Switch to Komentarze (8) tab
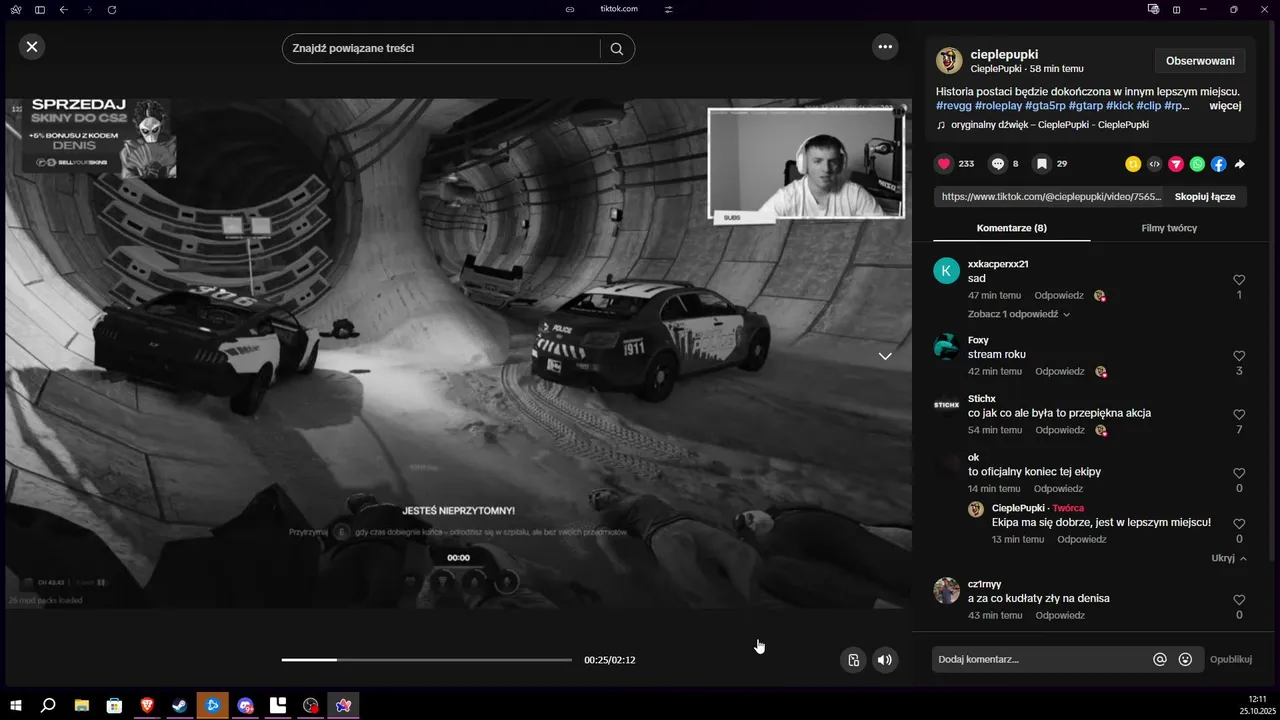Image resolution: width=1280 pixels, height=720 pixels. tap(1011, 228)
